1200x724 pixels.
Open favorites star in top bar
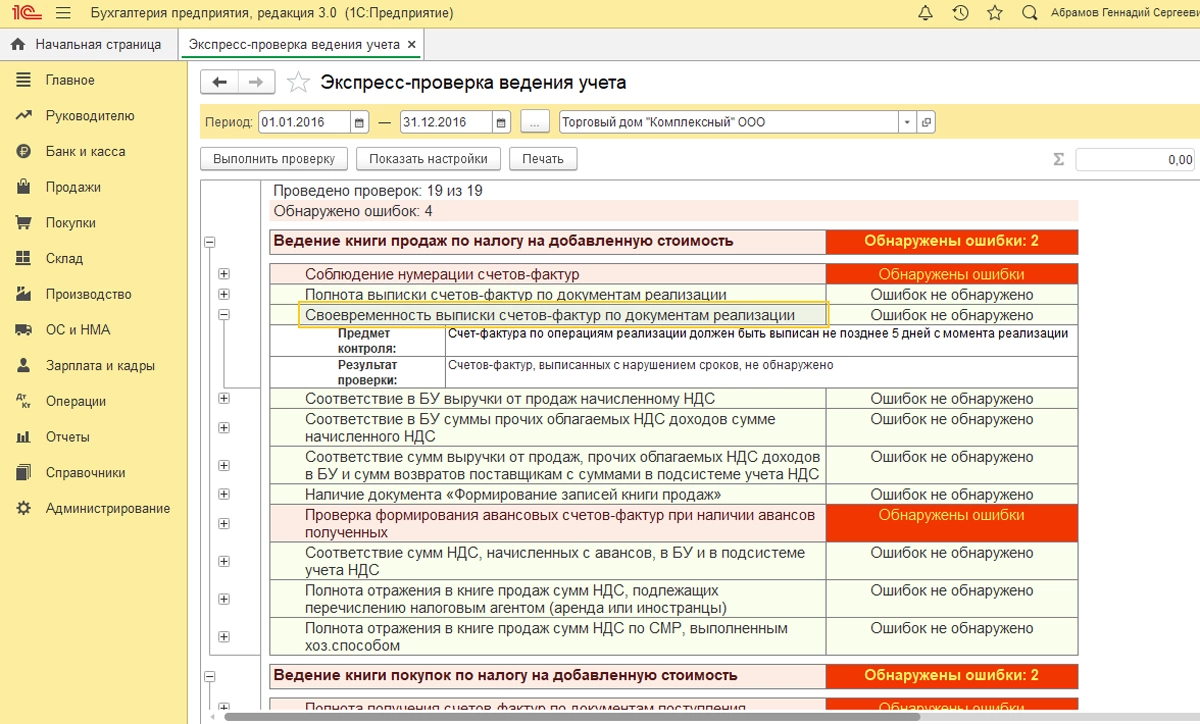994,13
